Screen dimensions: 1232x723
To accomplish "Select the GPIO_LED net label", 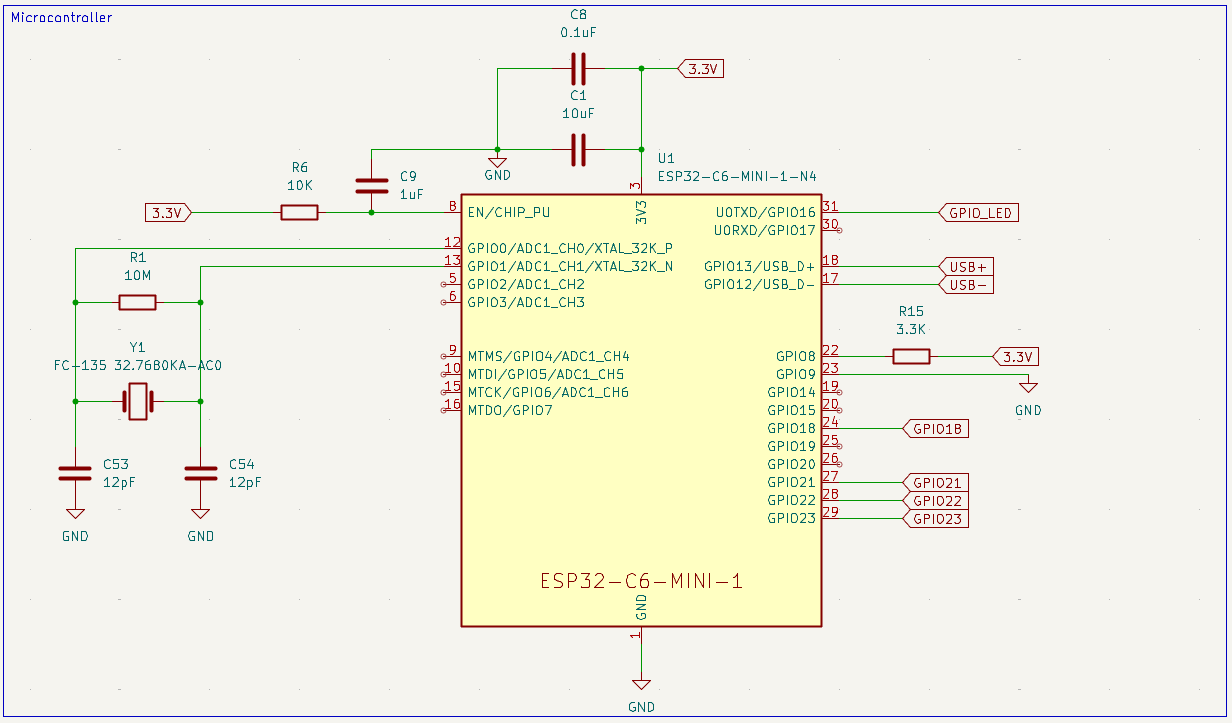I will (x=978, y=212).
